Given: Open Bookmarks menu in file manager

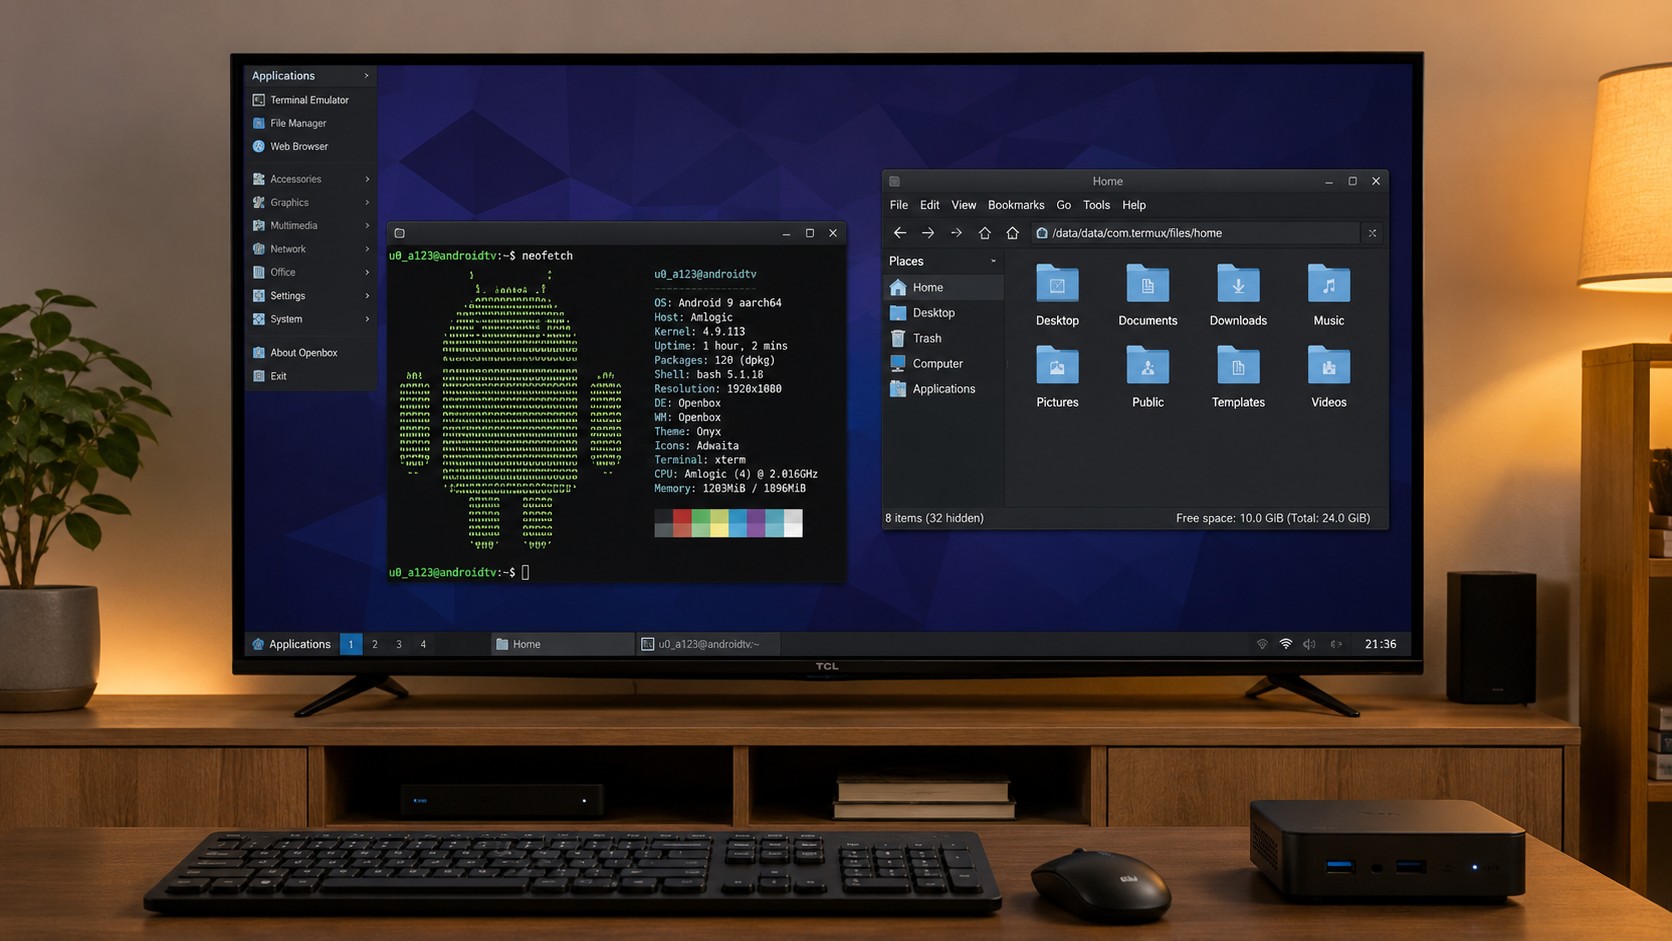Looking at the screenshot, I should tap(1016, 205).
